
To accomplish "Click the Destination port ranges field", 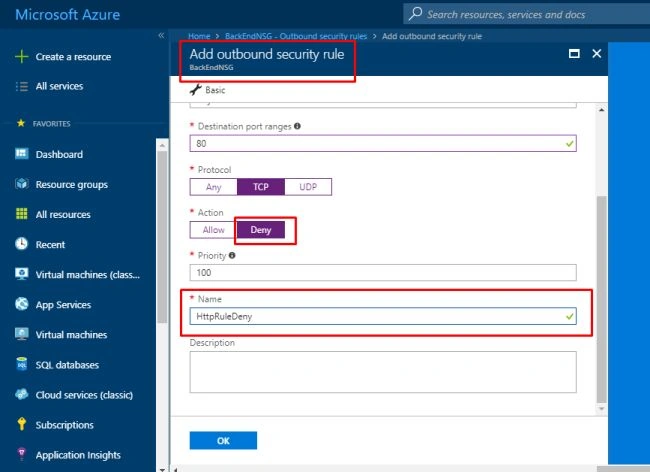I will [x=383, y=143].
